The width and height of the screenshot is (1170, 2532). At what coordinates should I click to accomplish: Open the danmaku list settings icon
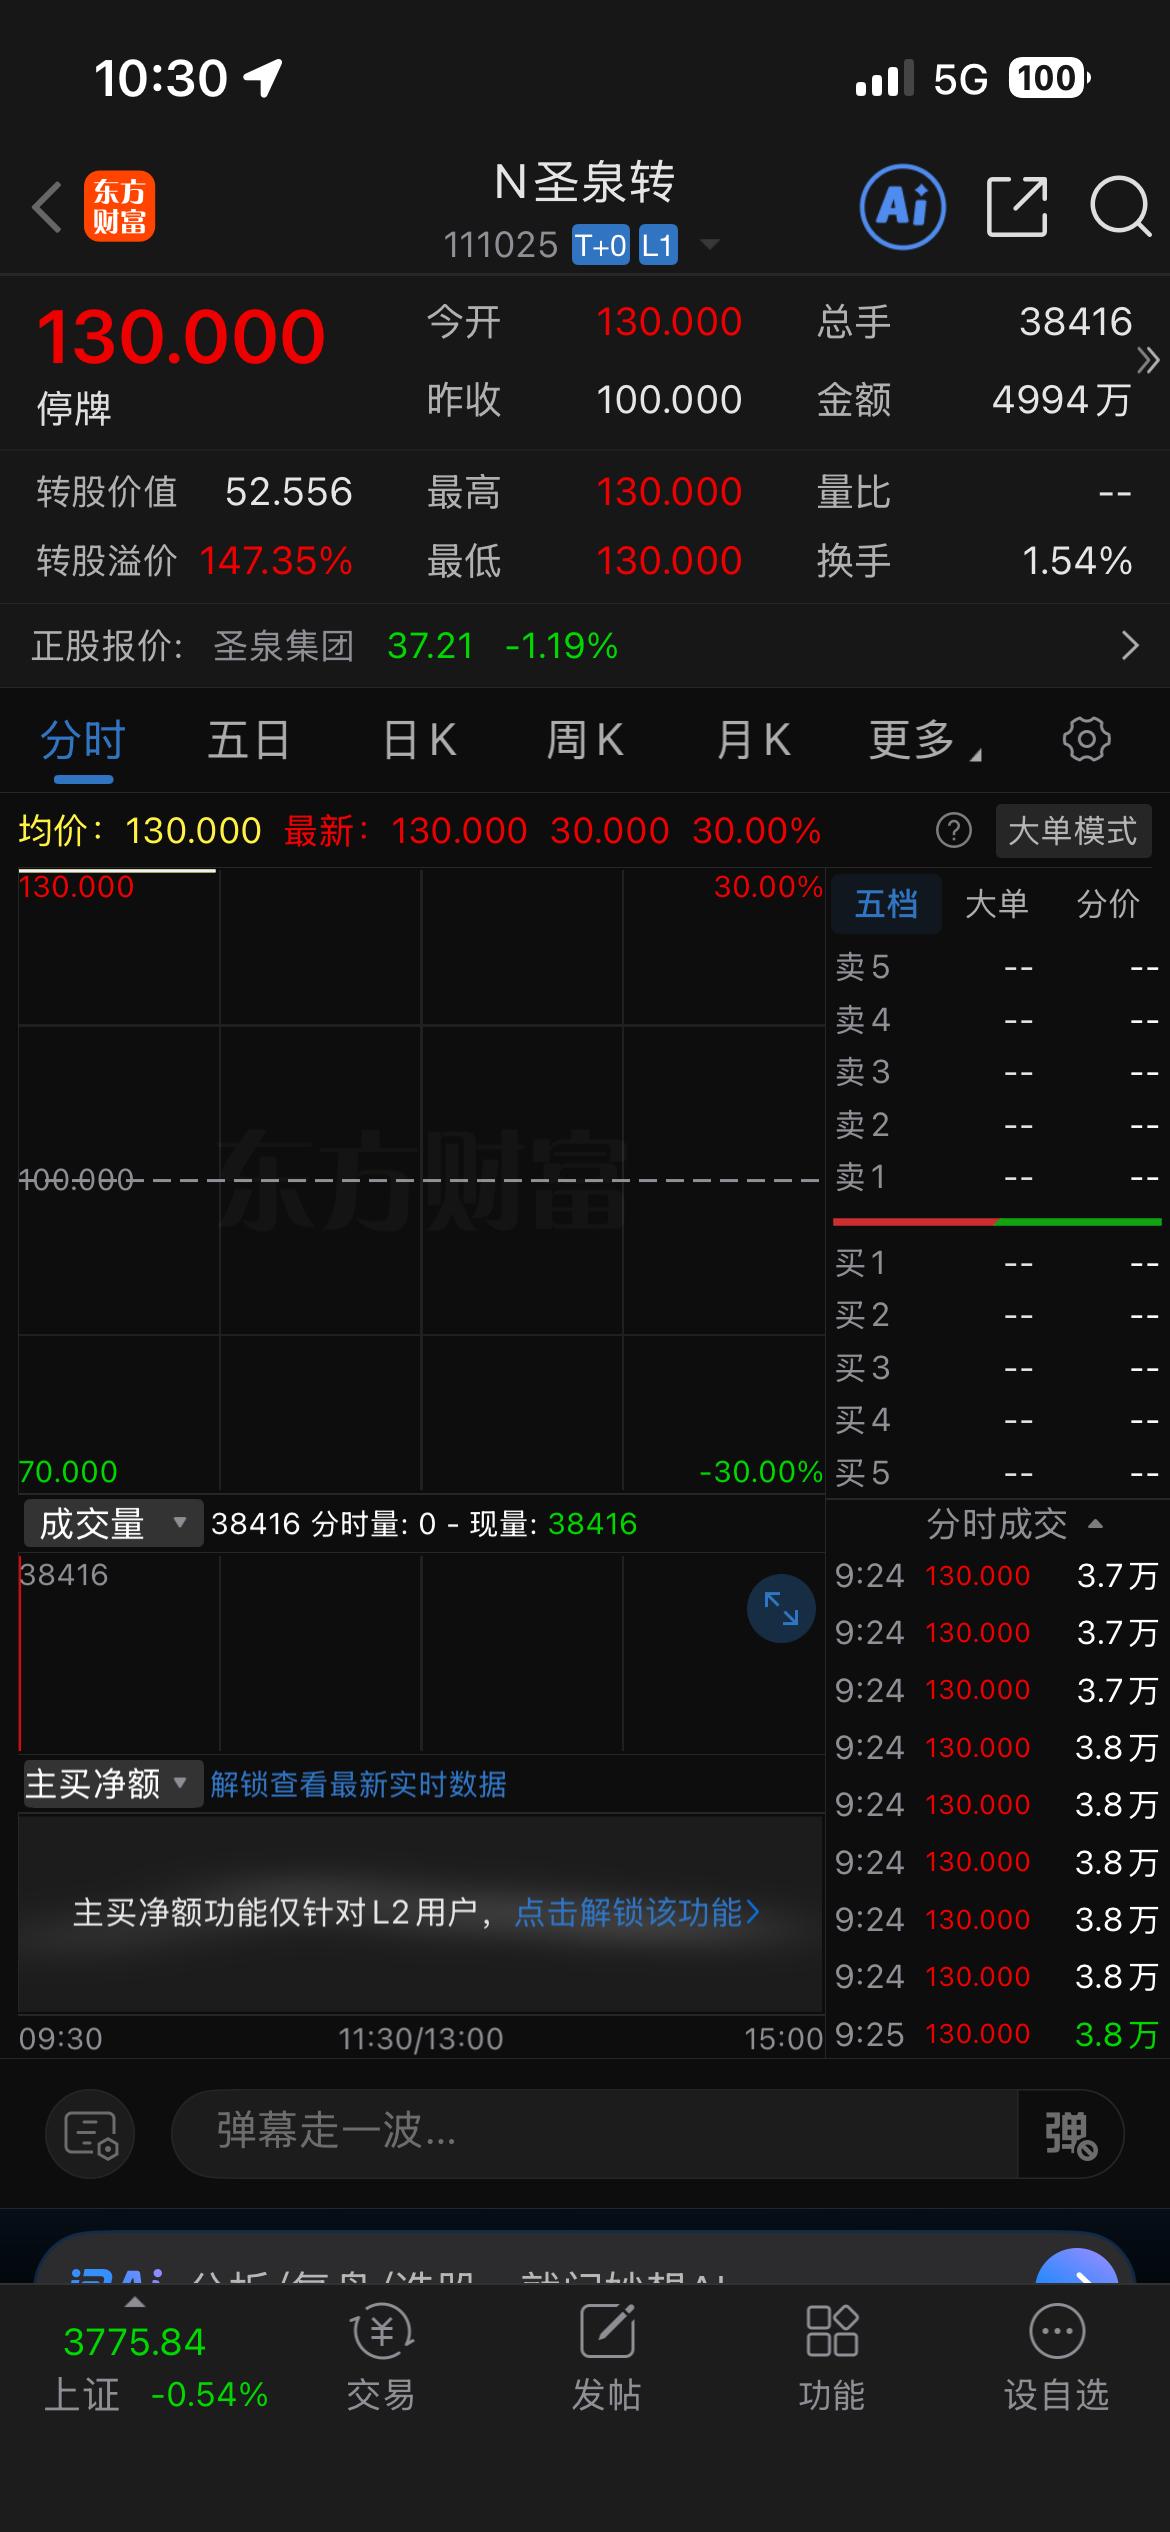click(x=90, y=2134)
